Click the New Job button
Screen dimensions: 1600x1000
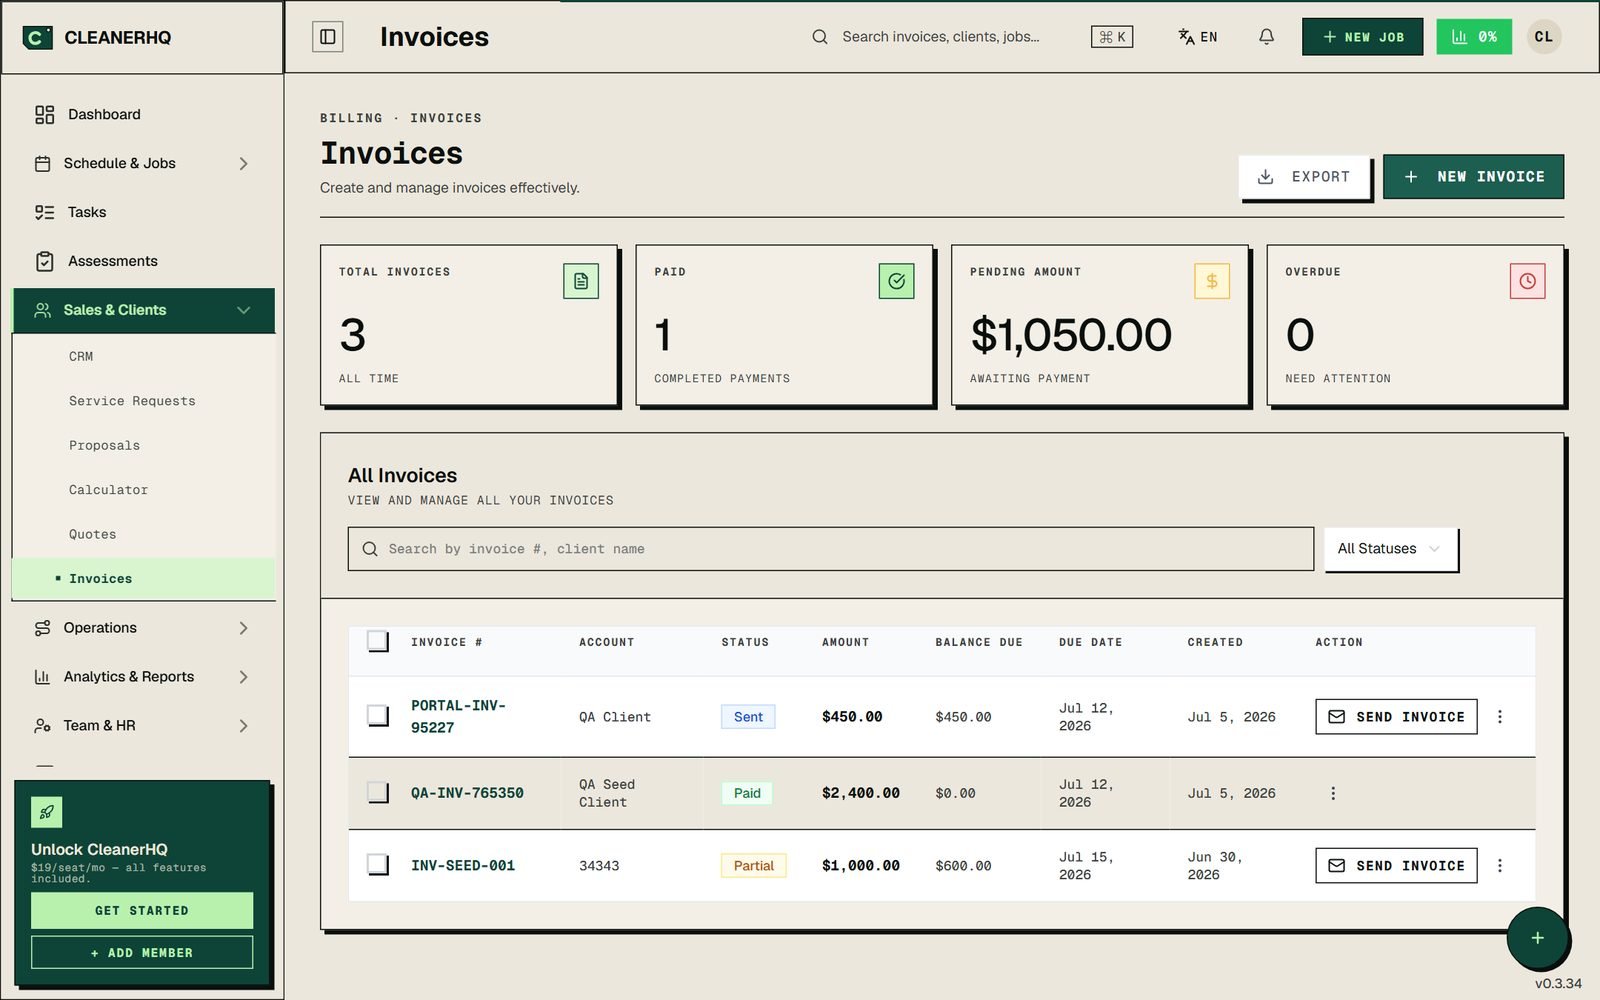pos(1362,37)
